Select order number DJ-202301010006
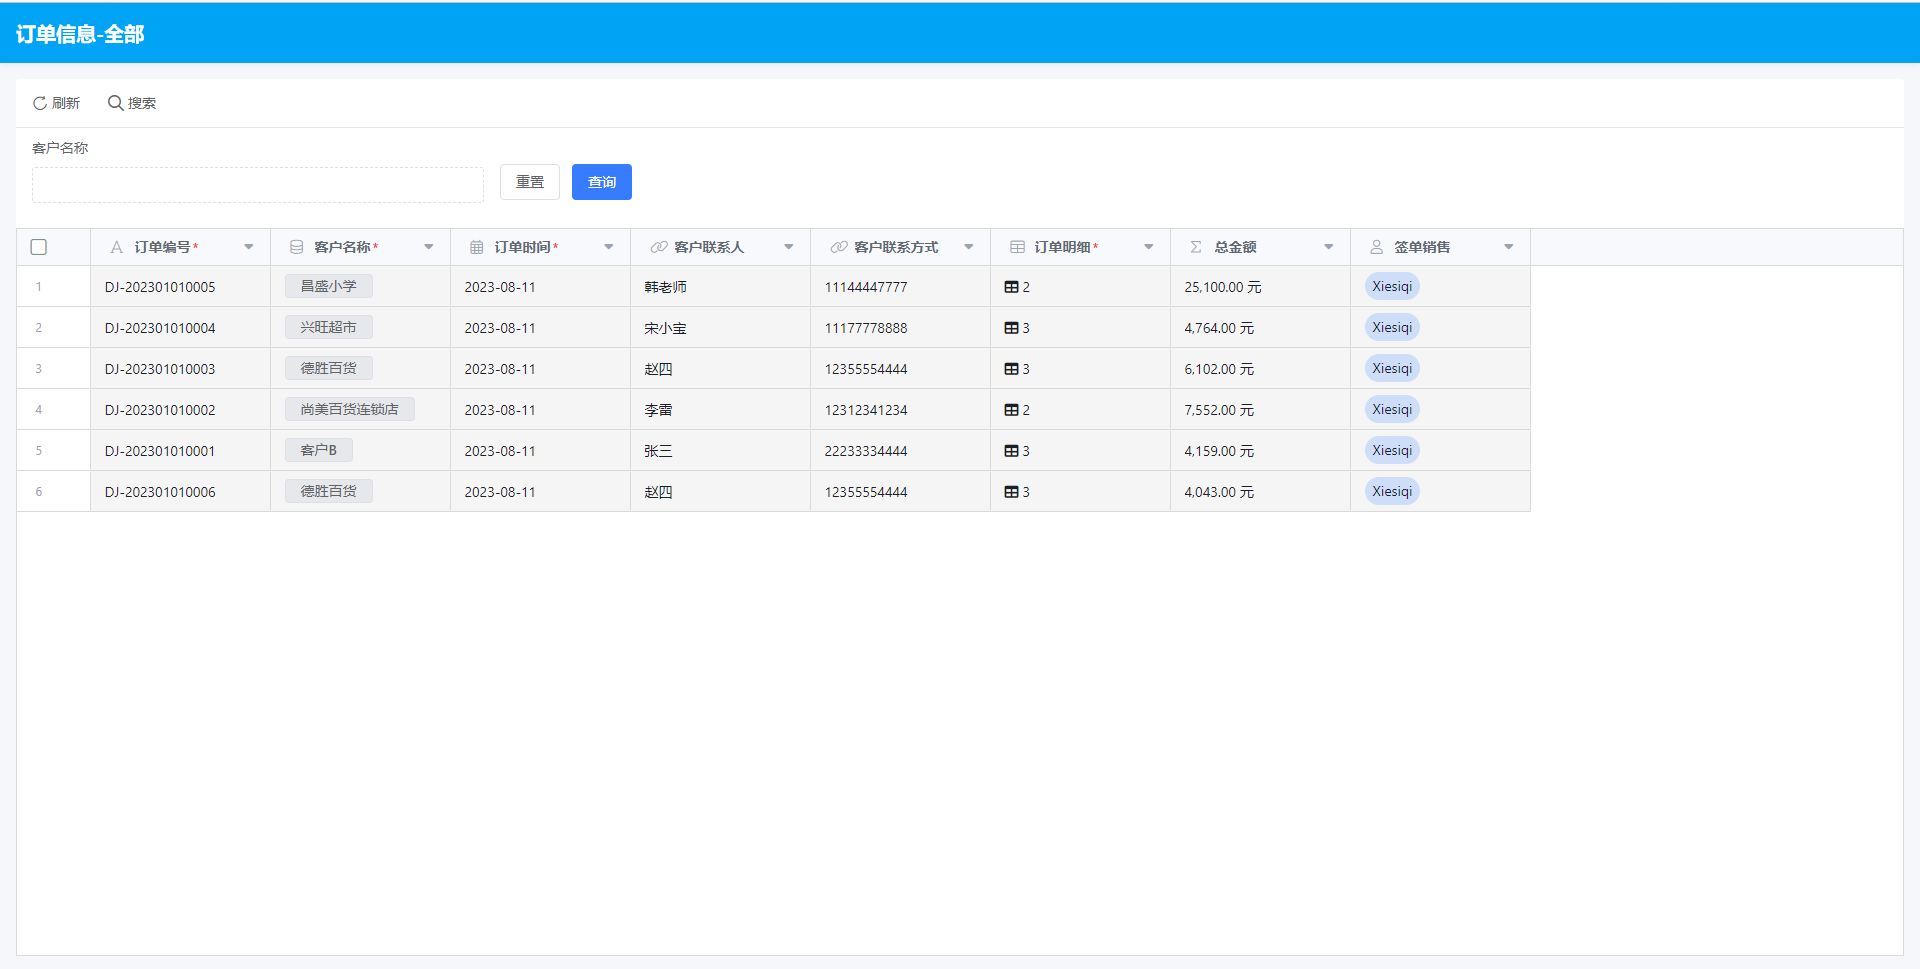1920x969 pixels. tap(160, 492)
